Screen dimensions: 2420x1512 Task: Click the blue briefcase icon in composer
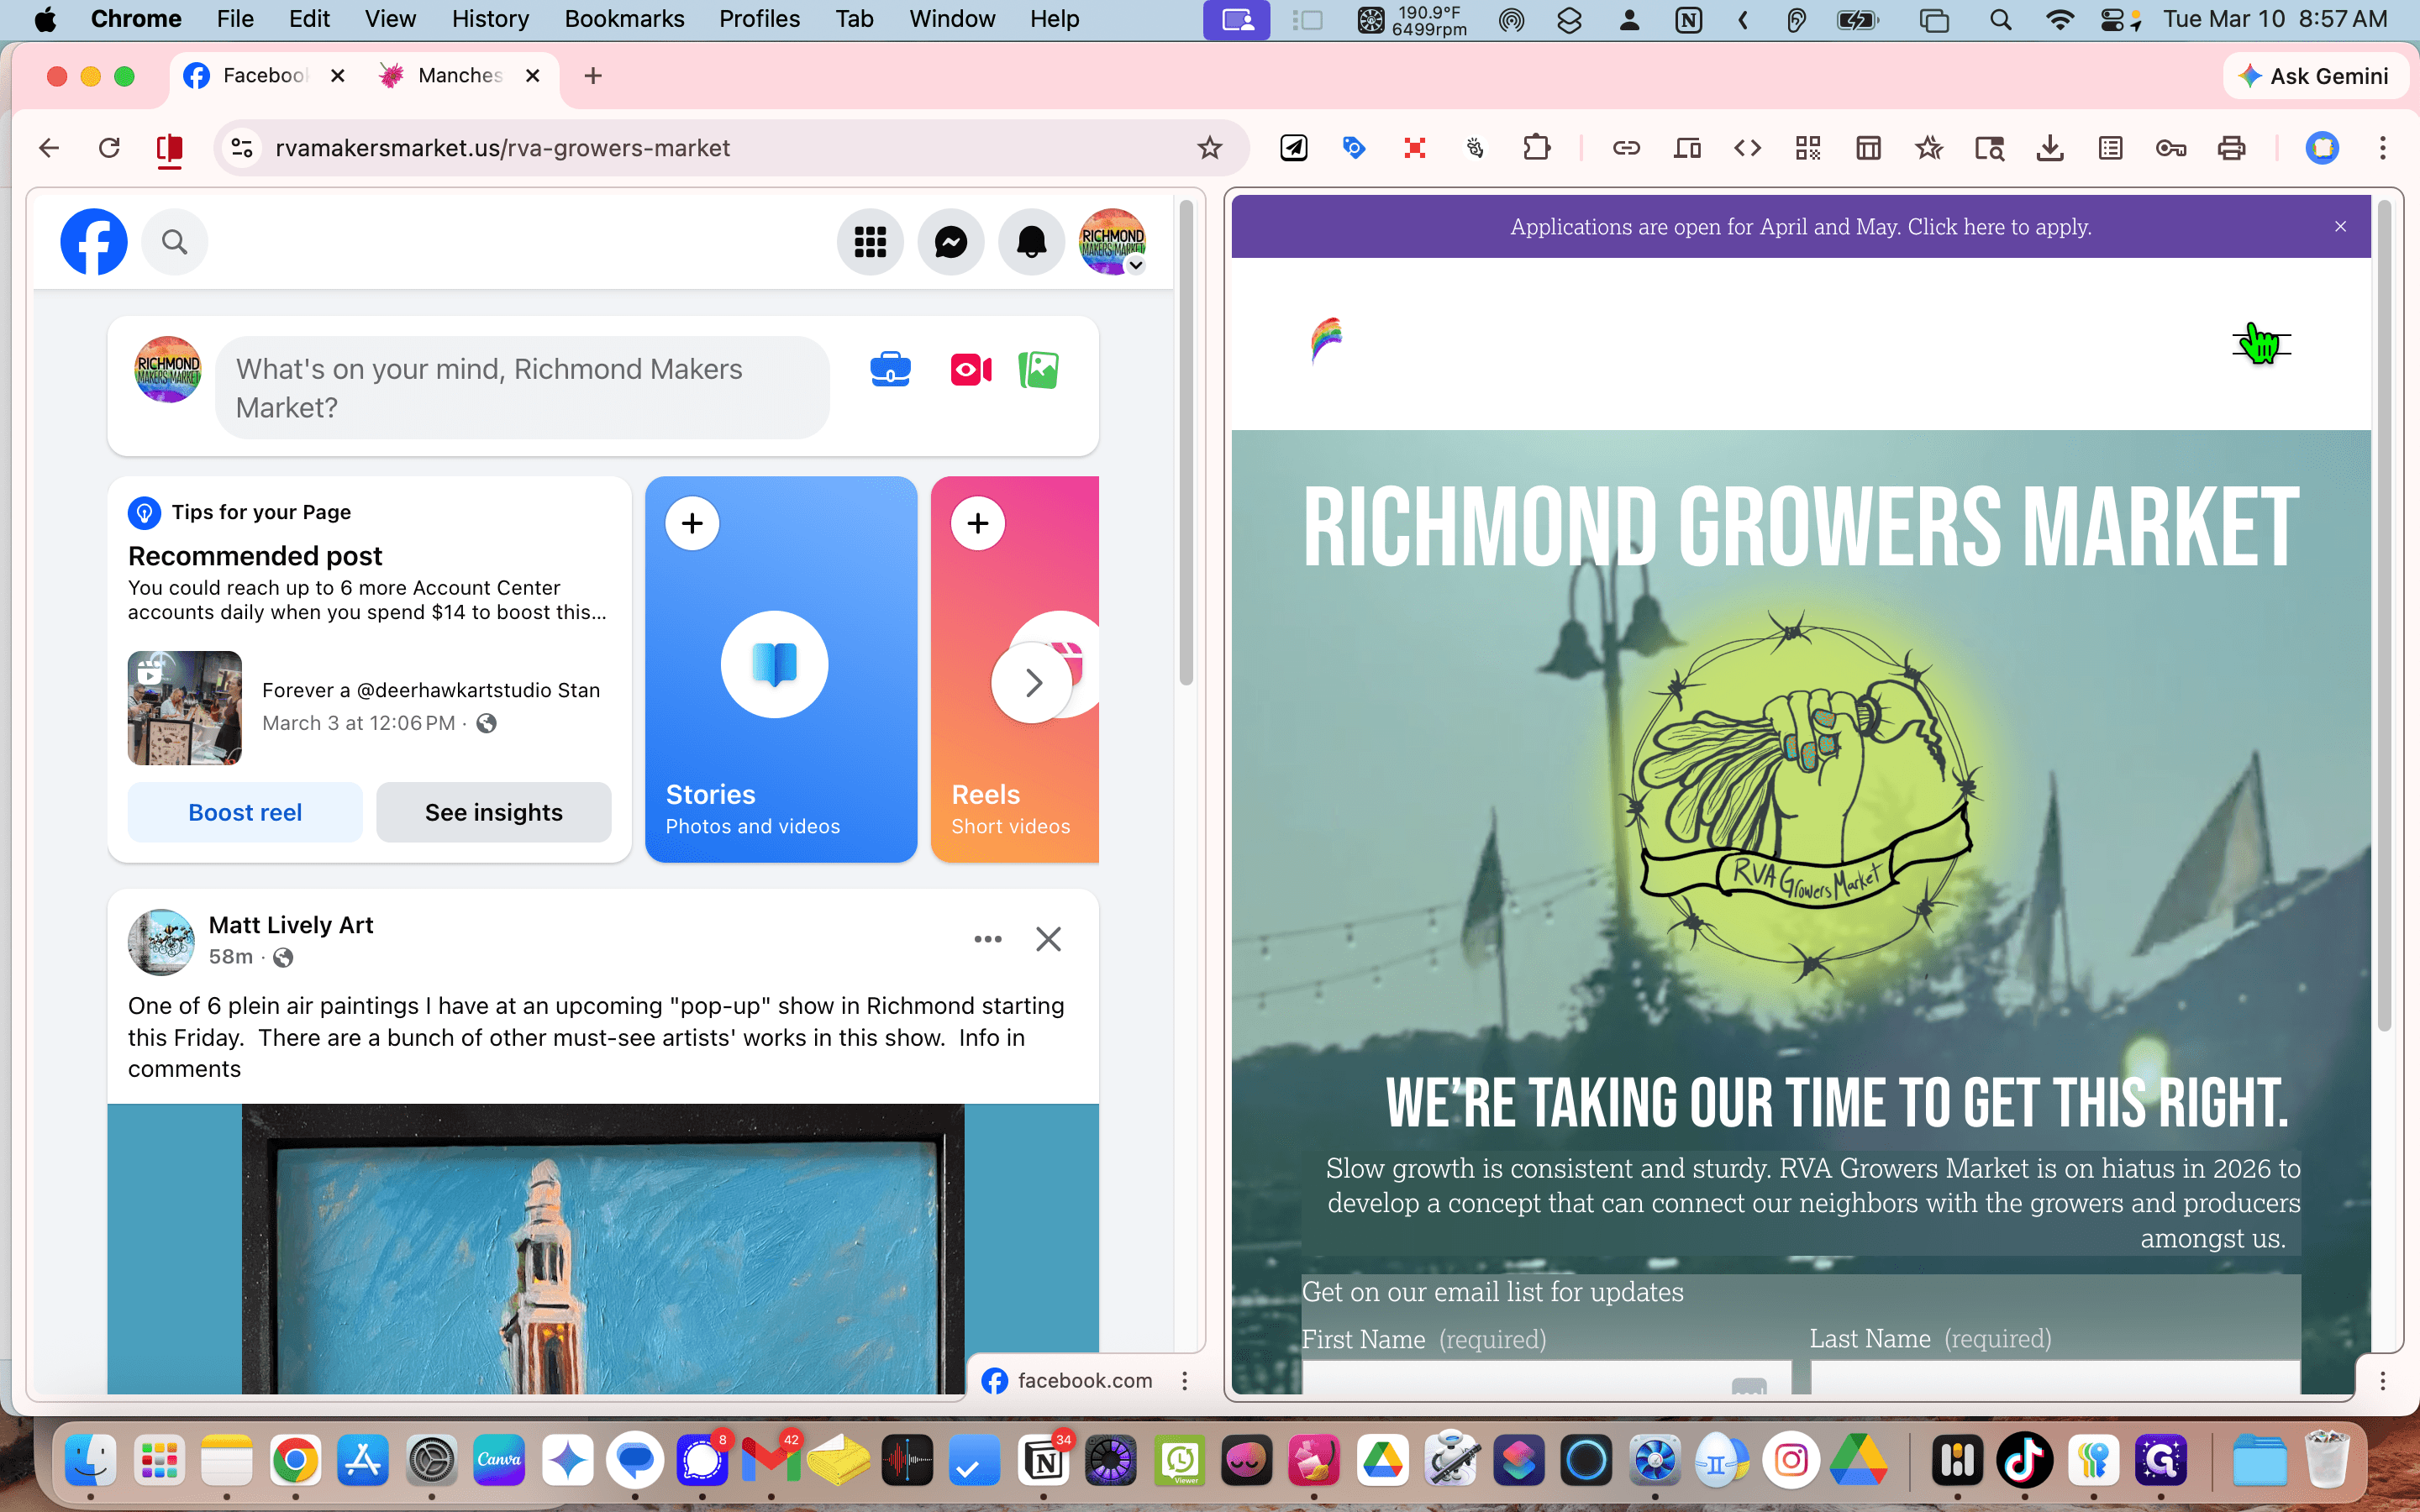click(890, 370)
